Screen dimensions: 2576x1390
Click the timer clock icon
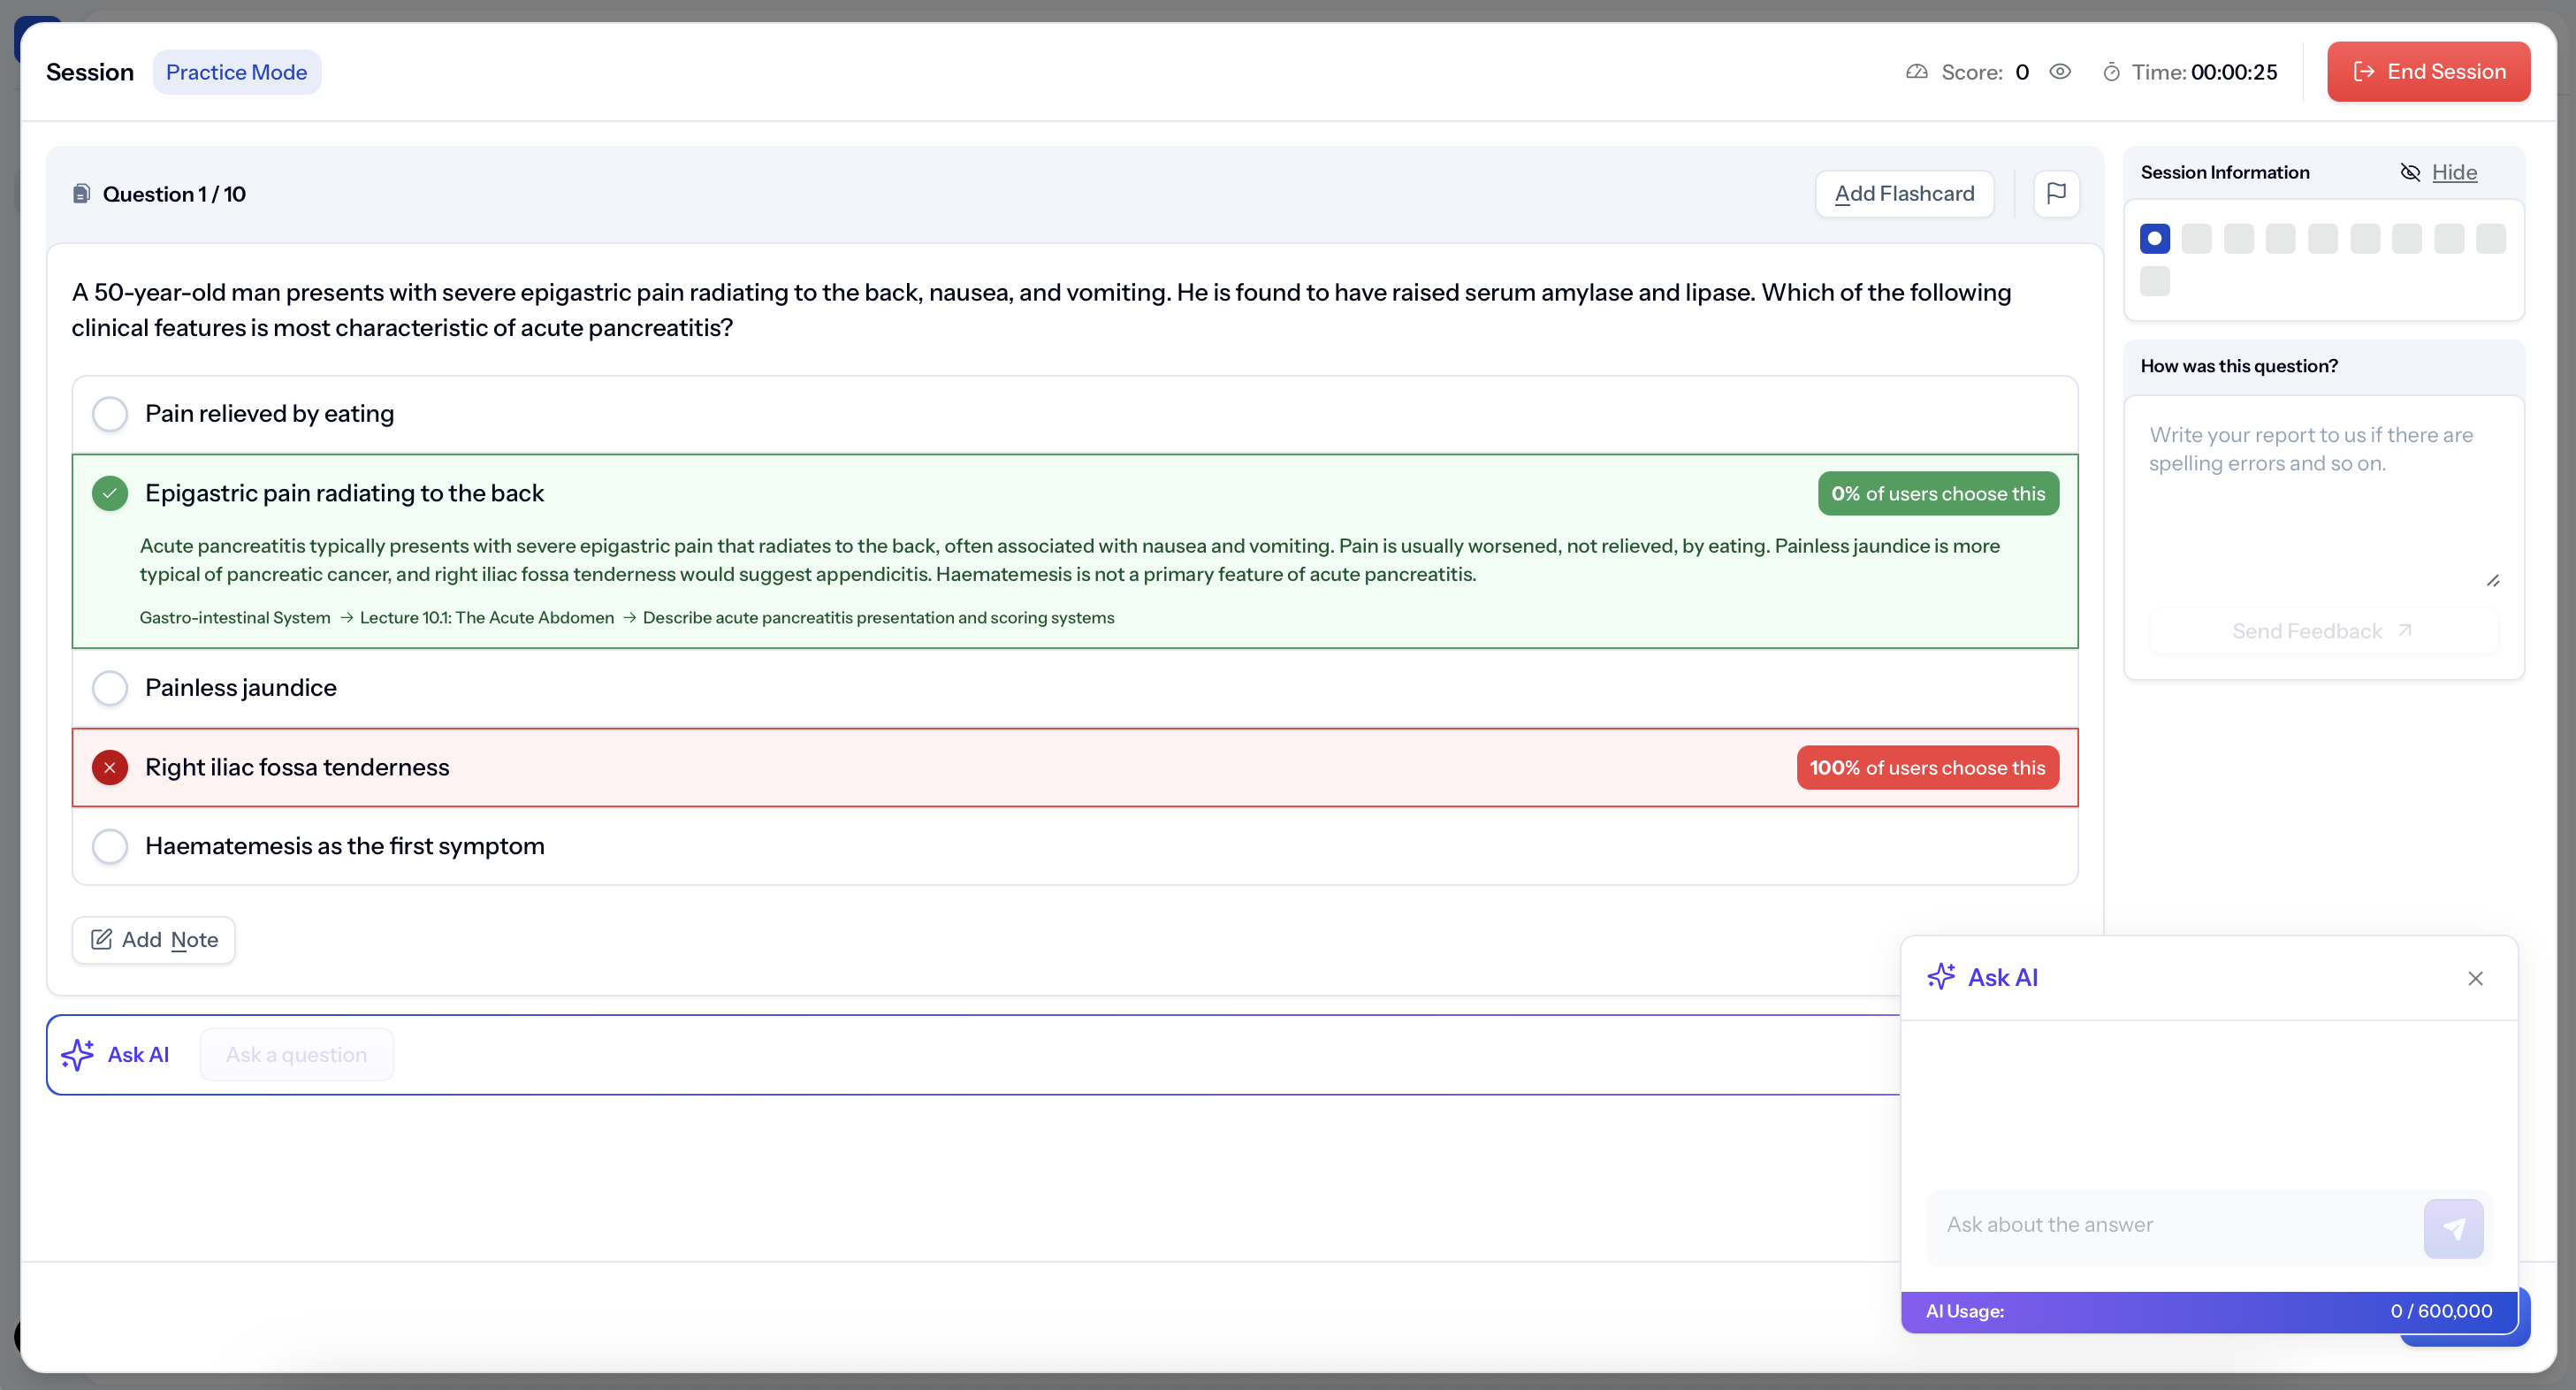[x=2111, y=72]
